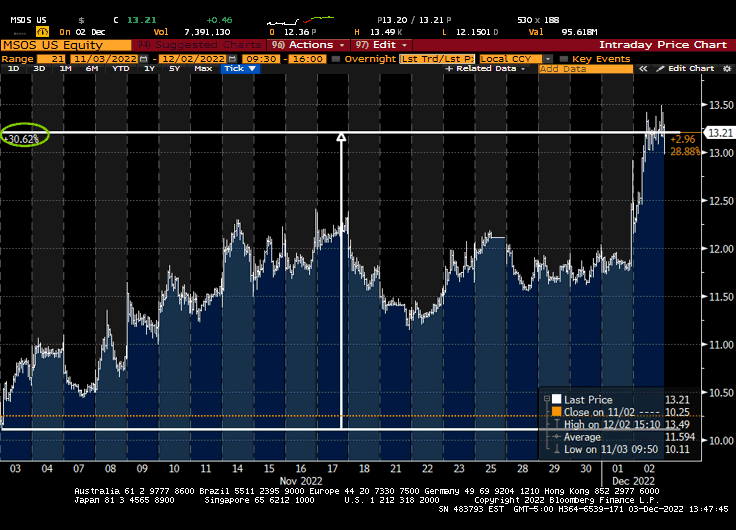This screenshot has width=736, height=530.
Task: Click the Lst Trd/Lst P field
Action: (437, 59)
